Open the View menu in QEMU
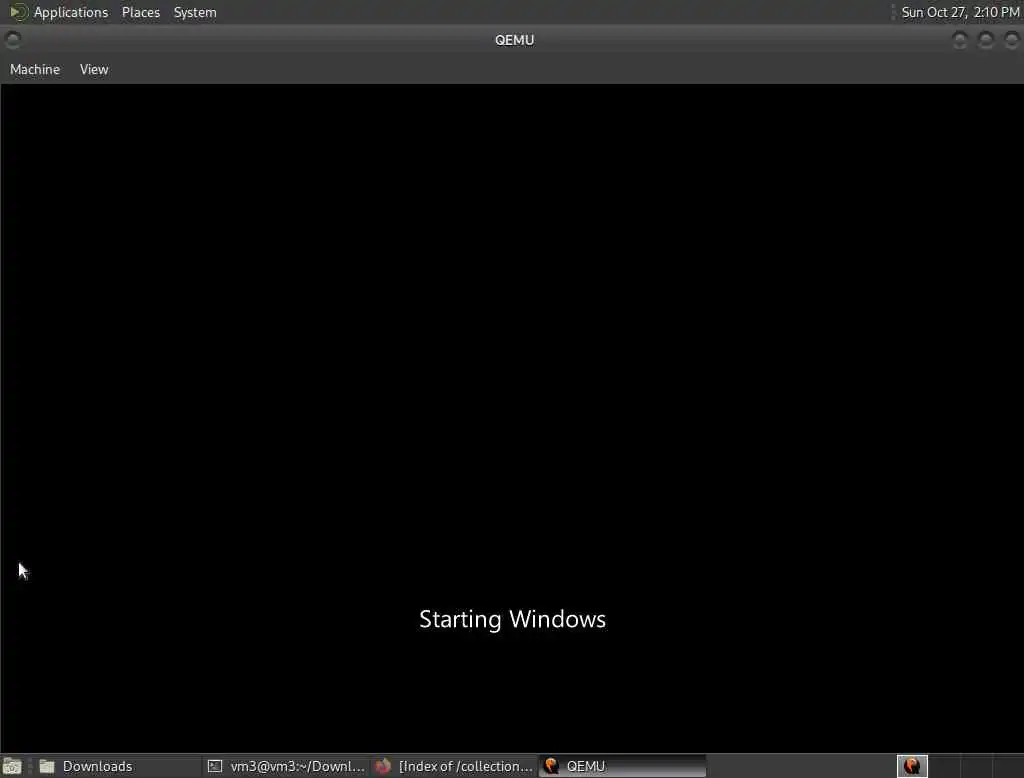1024x778 pixels. (x=94, y=69)
